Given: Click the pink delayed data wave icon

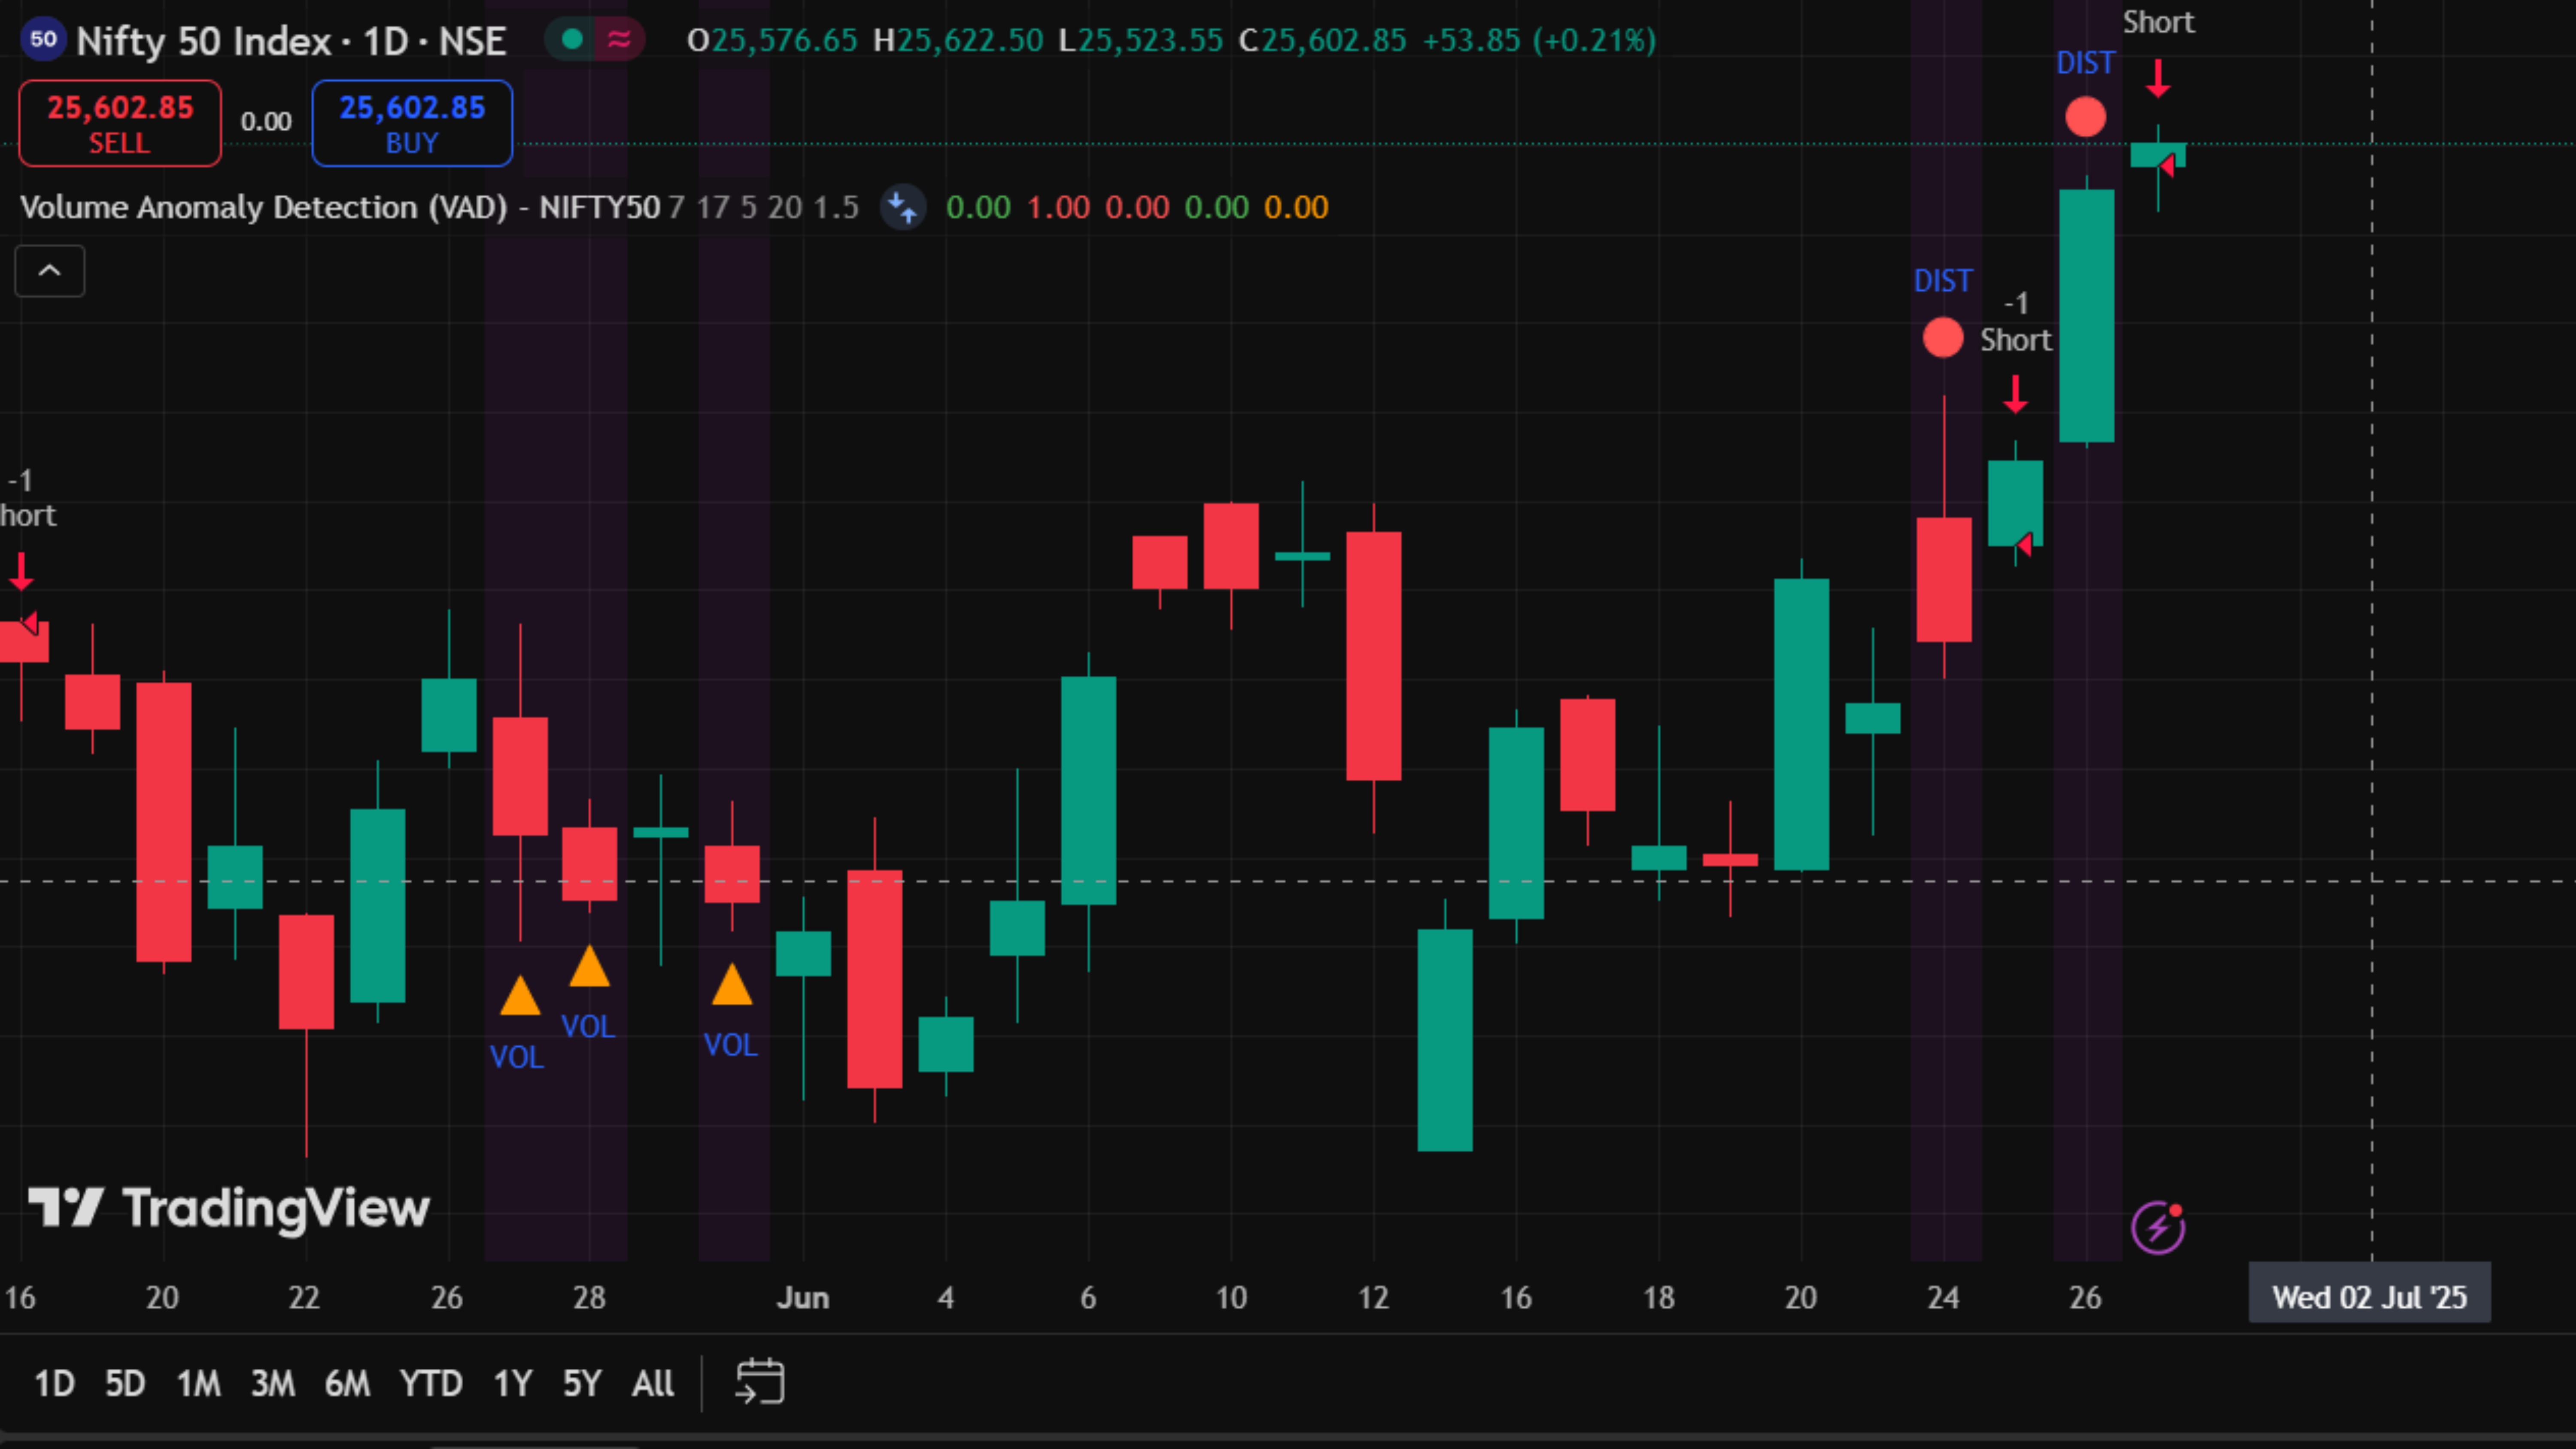Looking at the screenshot, I should coord(619,40).
